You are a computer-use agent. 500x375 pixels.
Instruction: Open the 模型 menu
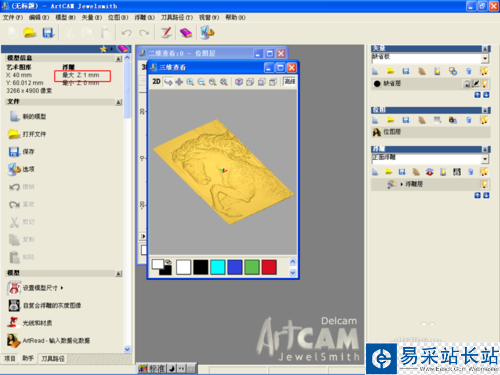click(x=65, y=17)
